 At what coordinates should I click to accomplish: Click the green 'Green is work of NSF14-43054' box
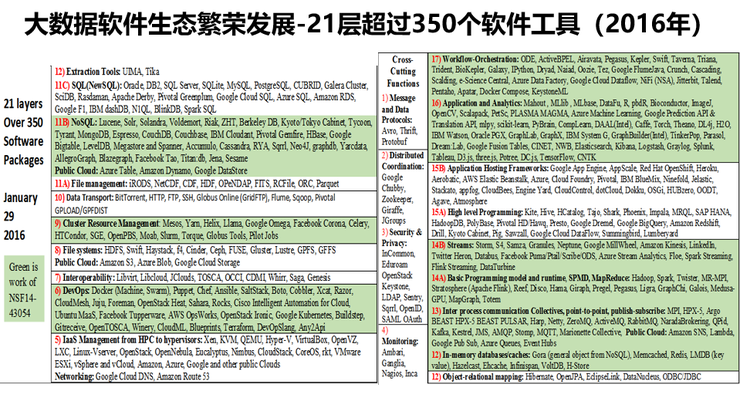pos(24,289)
